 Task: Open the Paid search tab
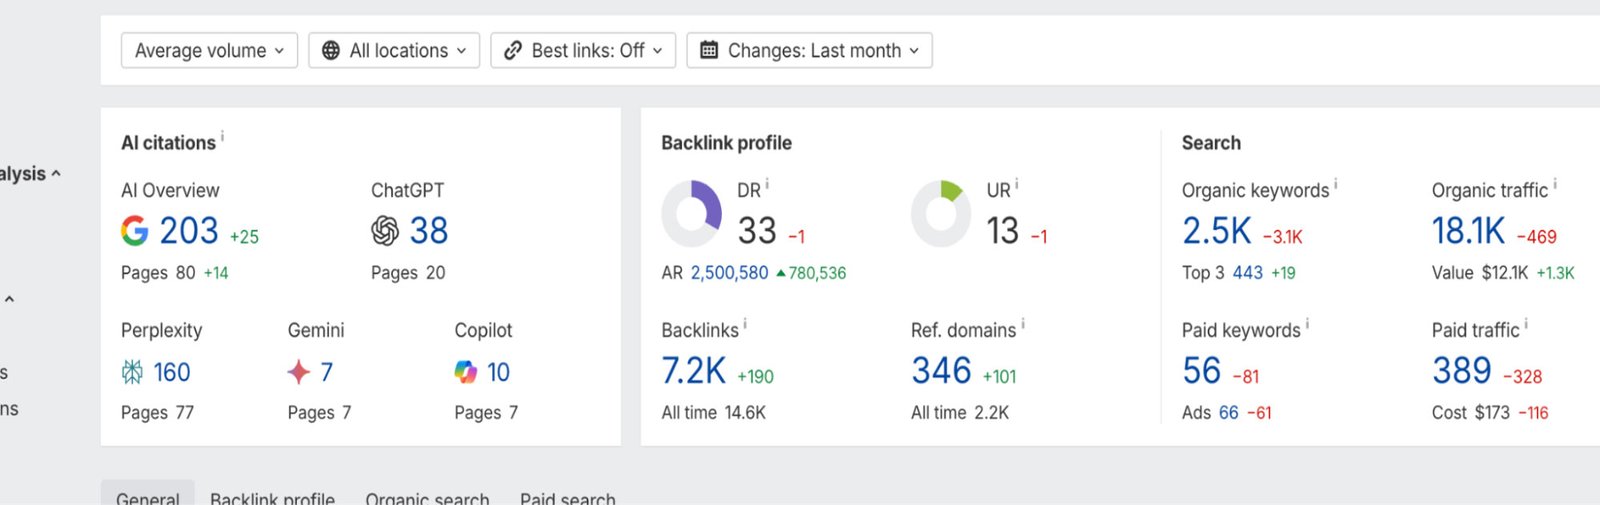[567, 497]
